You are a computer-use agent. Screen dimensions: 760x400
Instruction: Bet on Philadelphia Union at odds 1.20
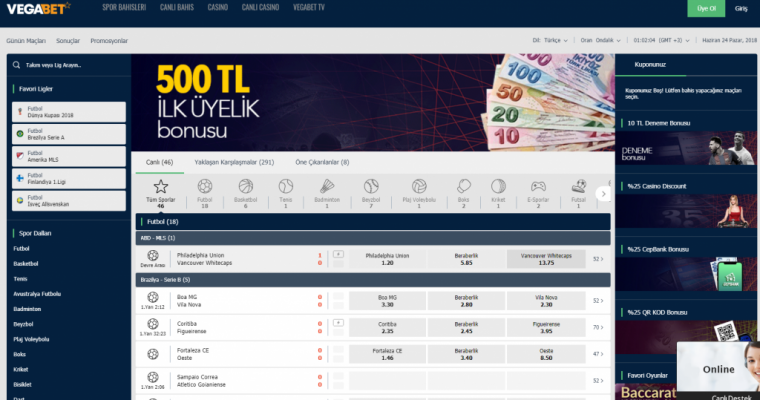click(x=387, y=259)
